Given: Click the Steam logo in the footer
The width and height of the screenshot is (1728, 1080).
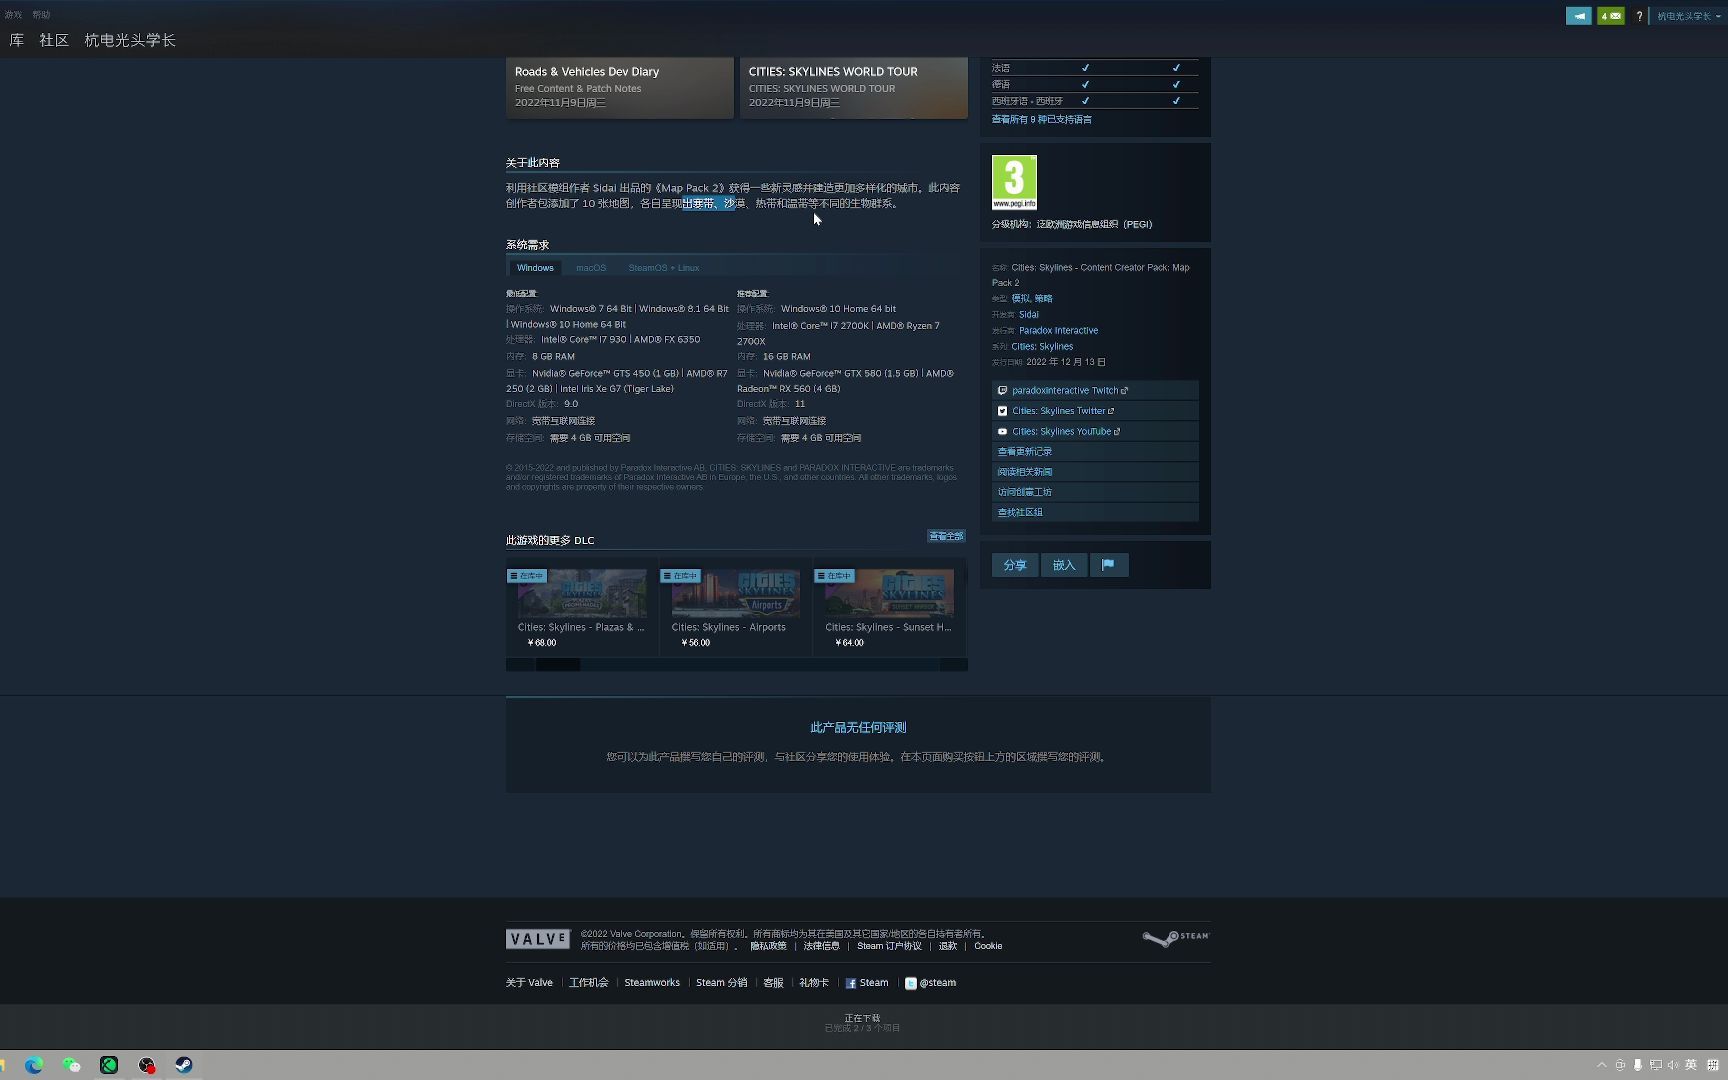Looking at the screenshot, I should click(x=1176, y=937).
